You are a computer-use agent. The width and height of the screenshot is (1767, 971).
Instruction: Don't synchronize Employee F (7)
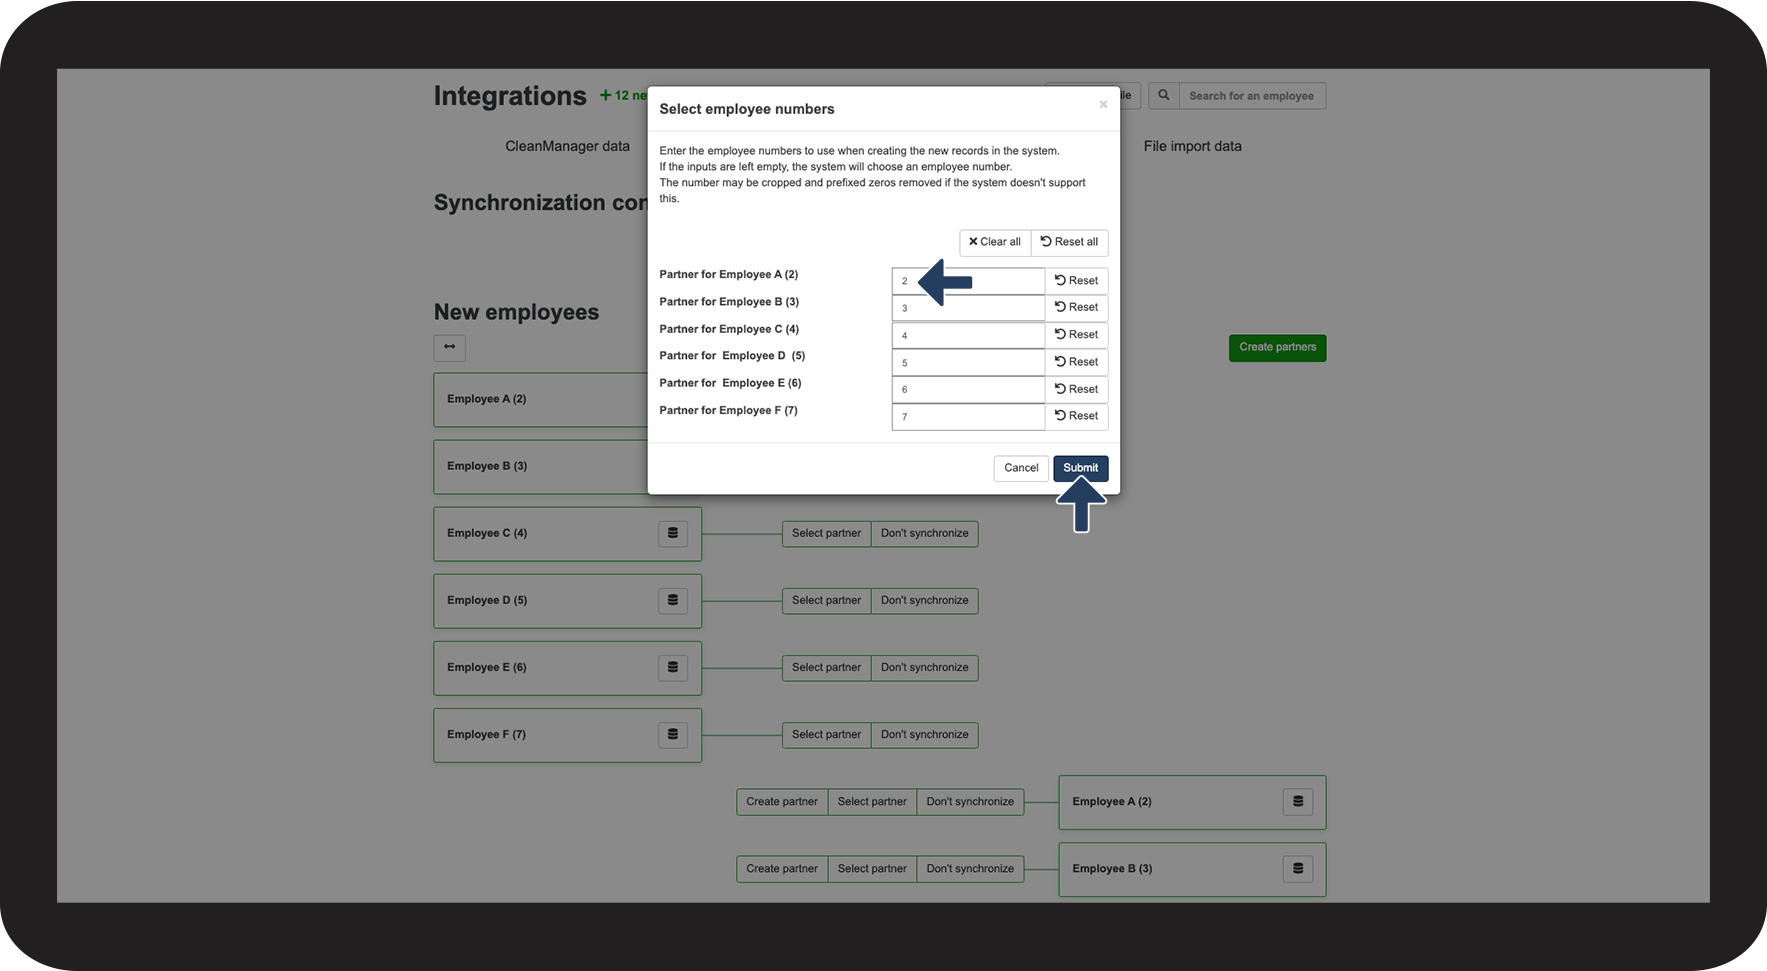pyautogui.click(x=924, y=735)
